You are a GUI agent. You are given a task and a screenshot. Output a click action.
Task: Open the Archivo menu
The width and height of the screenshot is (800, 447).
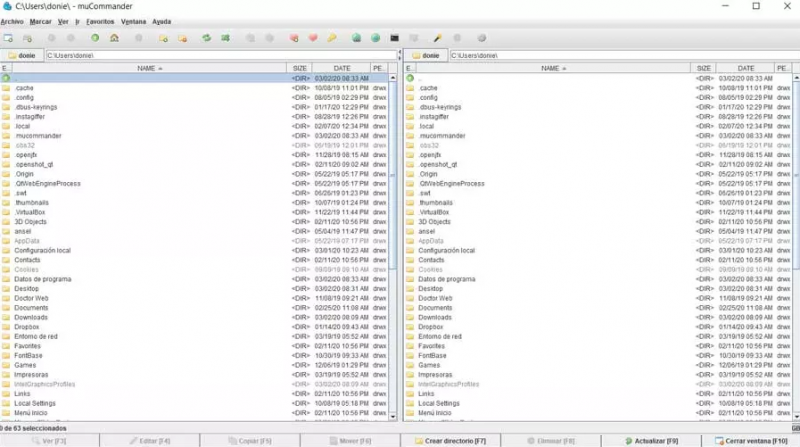click(12, 20)
